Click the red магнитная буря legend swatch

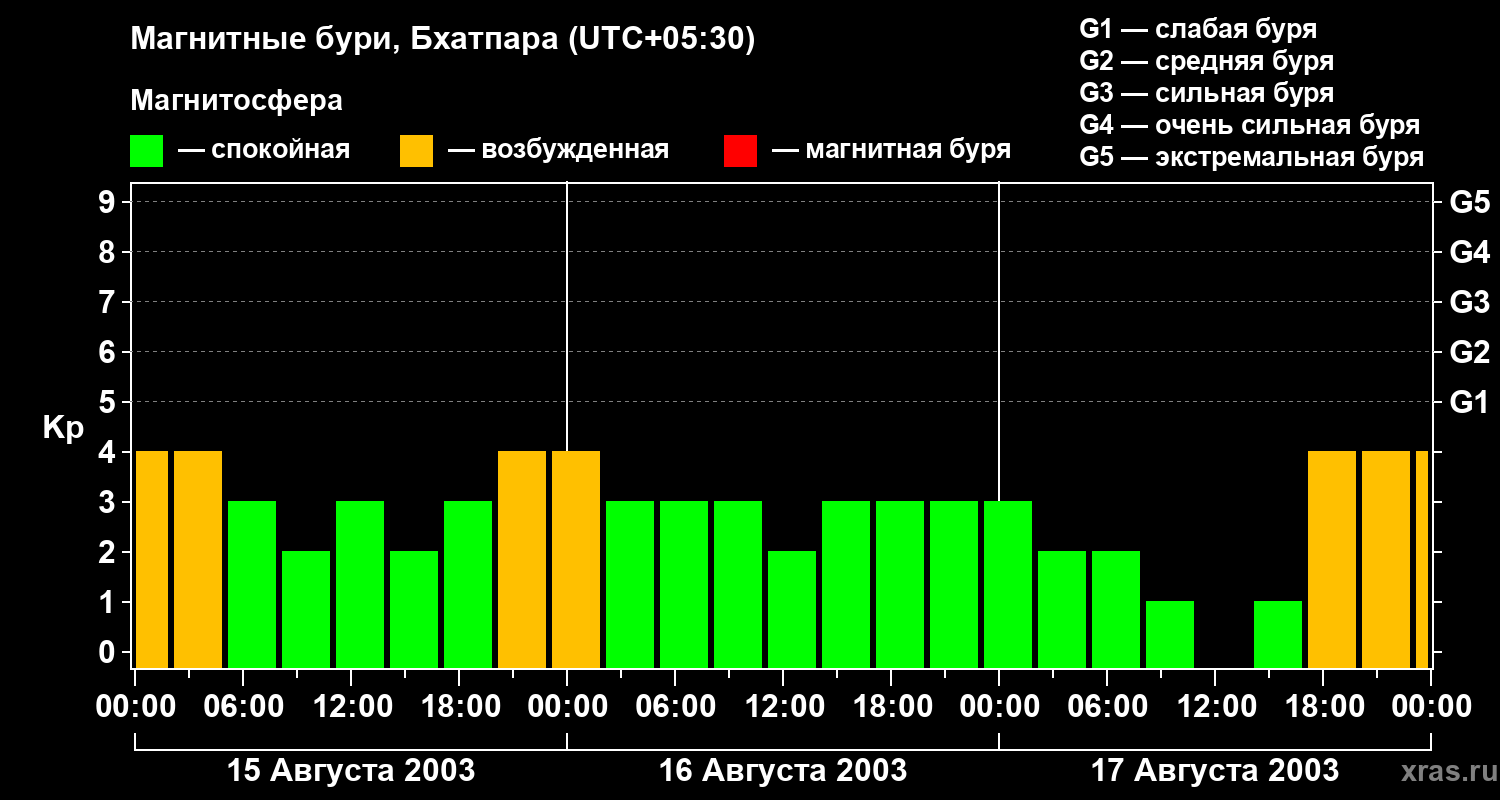click(x=740, y=151)
